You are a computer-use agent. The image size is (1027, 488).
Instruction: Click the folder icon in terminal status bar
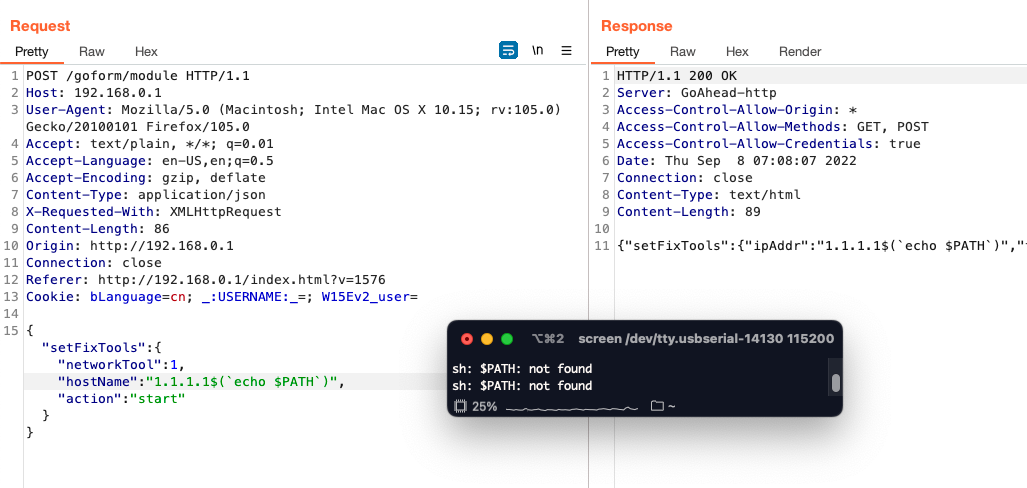(657, 406)
